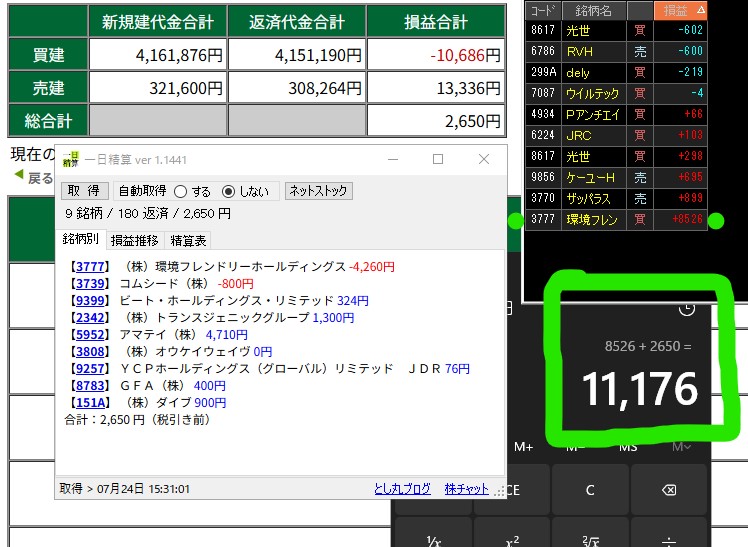
Task: Open stock code link 3777
Action: coord(90,267)
